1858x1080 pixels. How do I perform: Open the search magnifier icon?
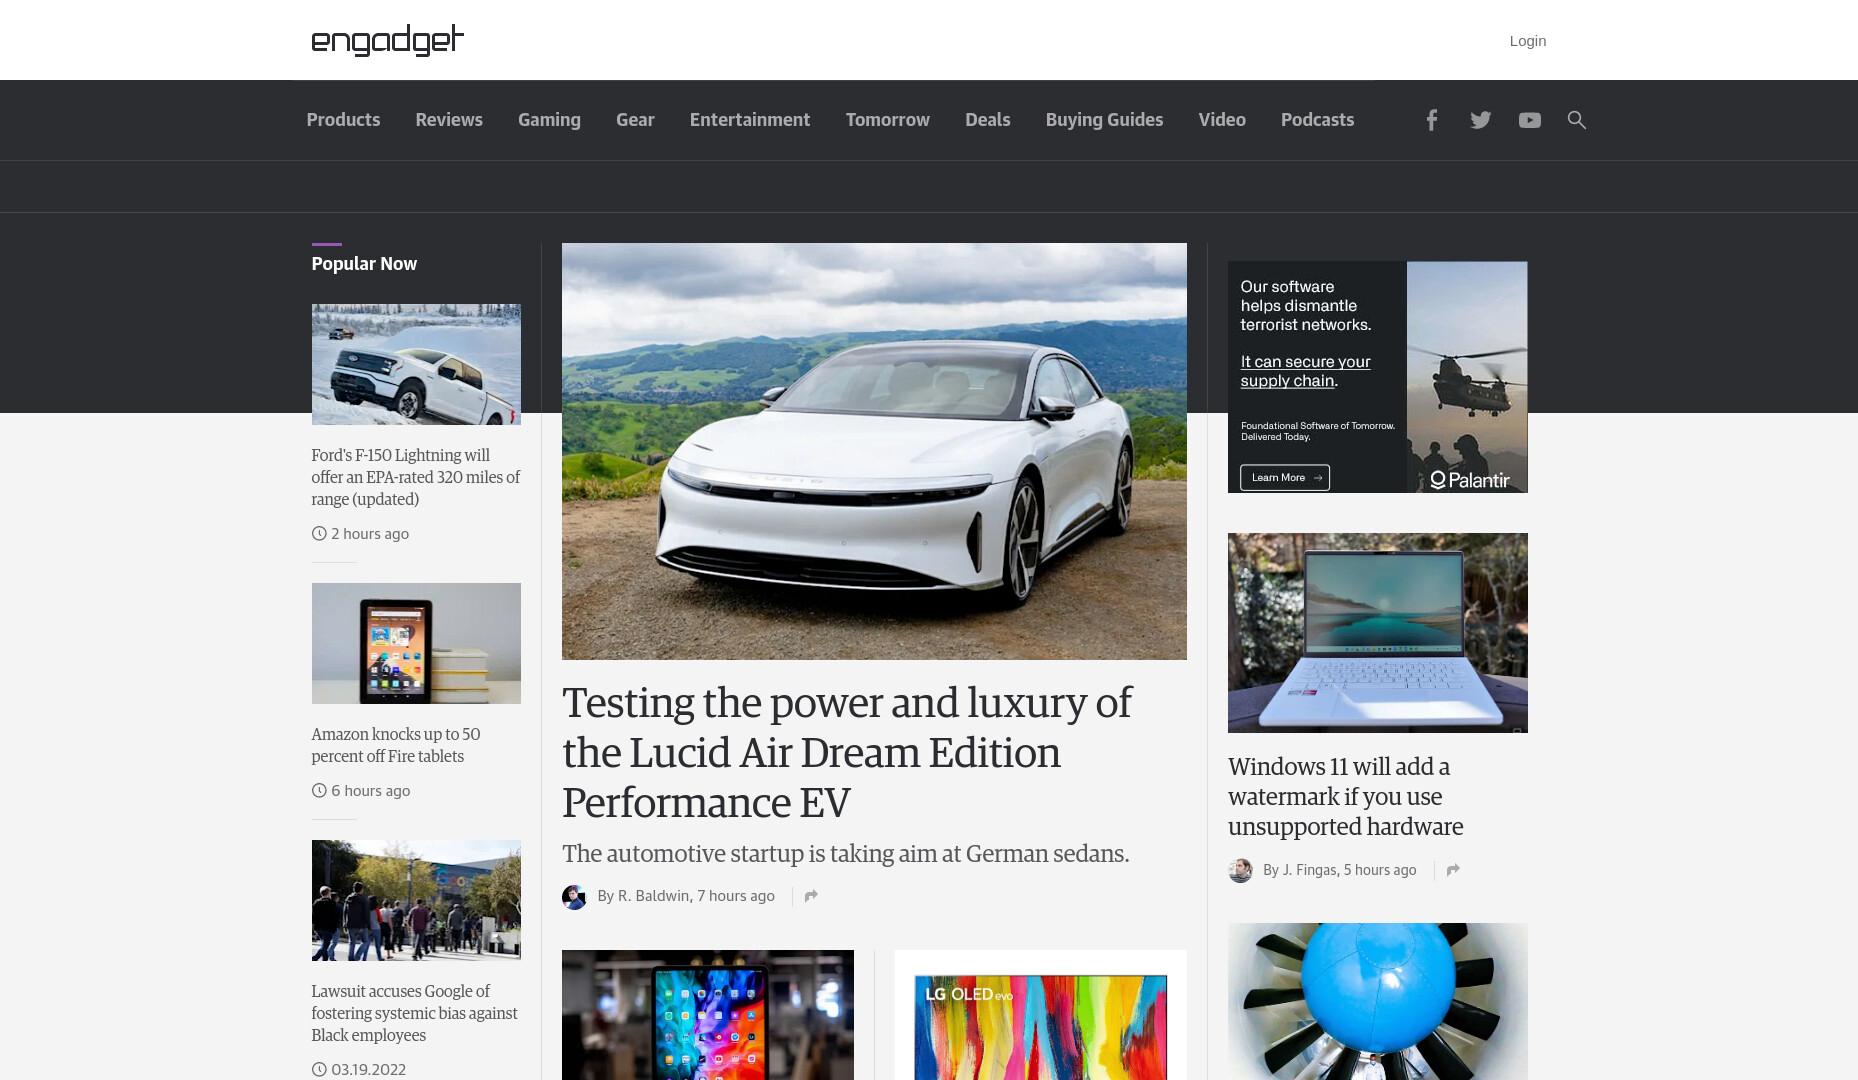coord(1576,120)
